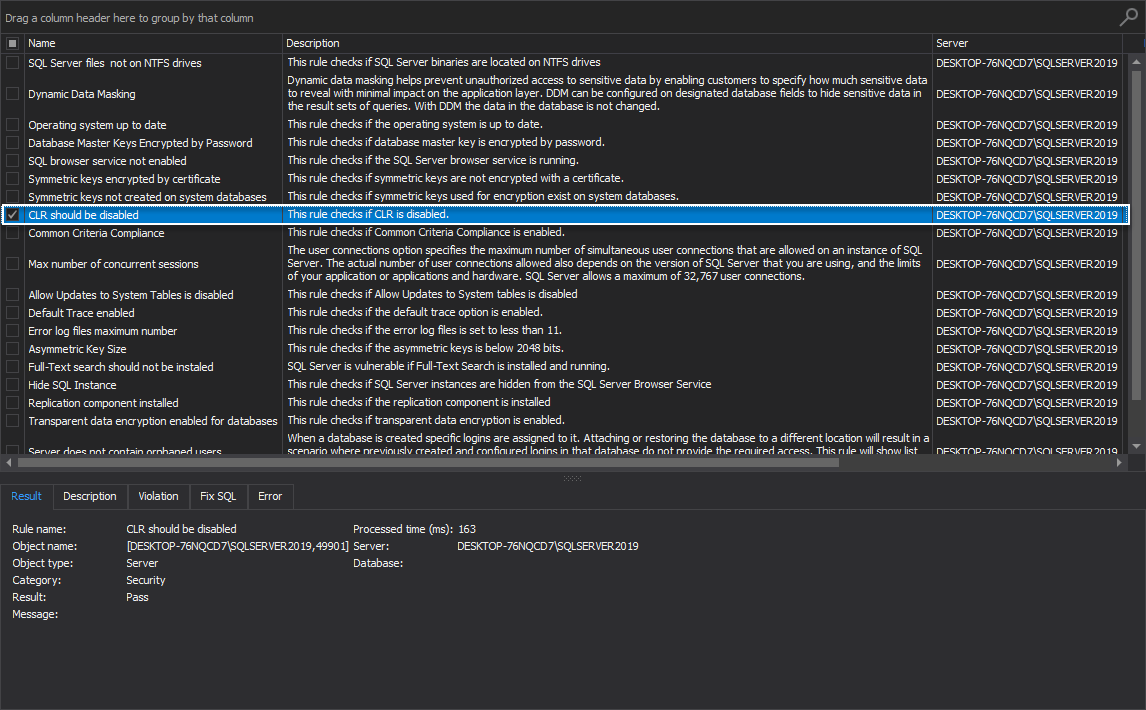The height and width of the screenshot is (710, 1146).
Task: Open the Error tab
Action: click(270, 496)
